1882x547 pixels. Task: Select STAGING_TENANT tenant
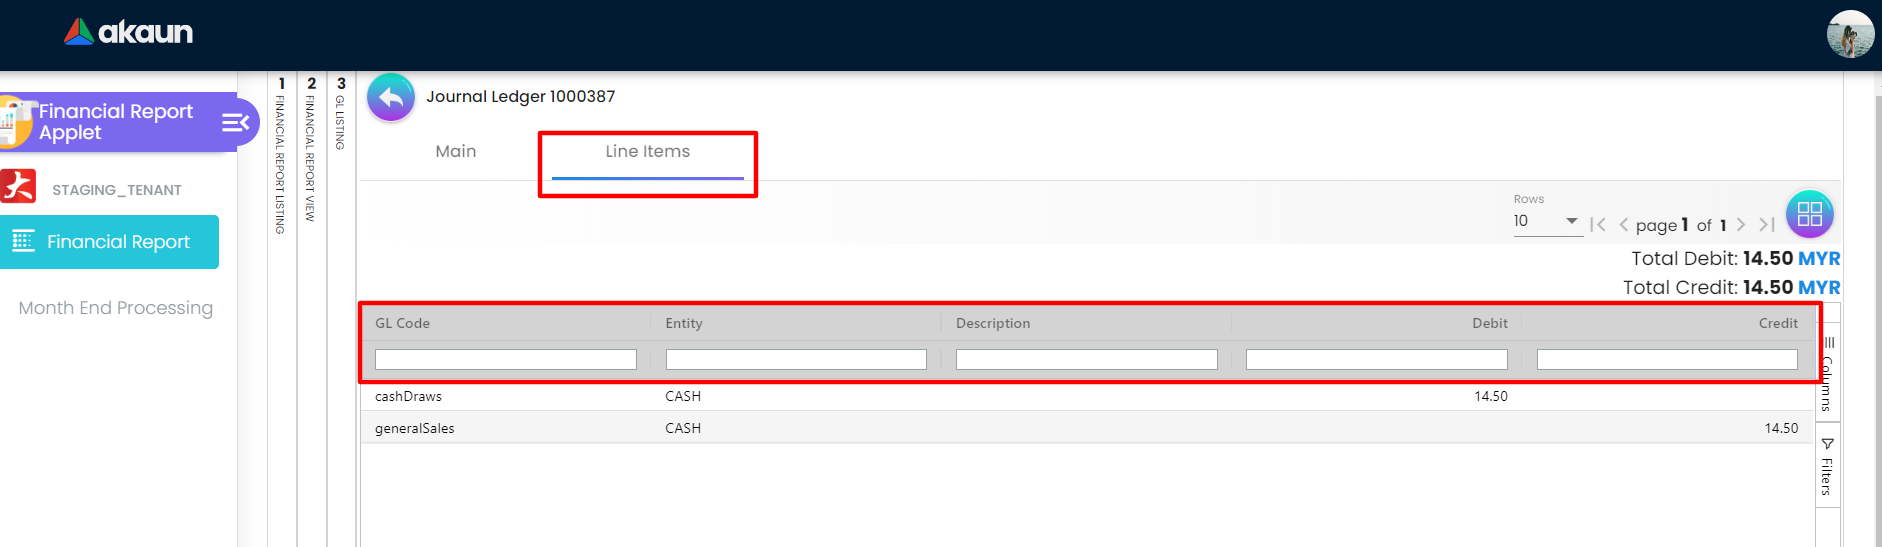tap(117, 190)
